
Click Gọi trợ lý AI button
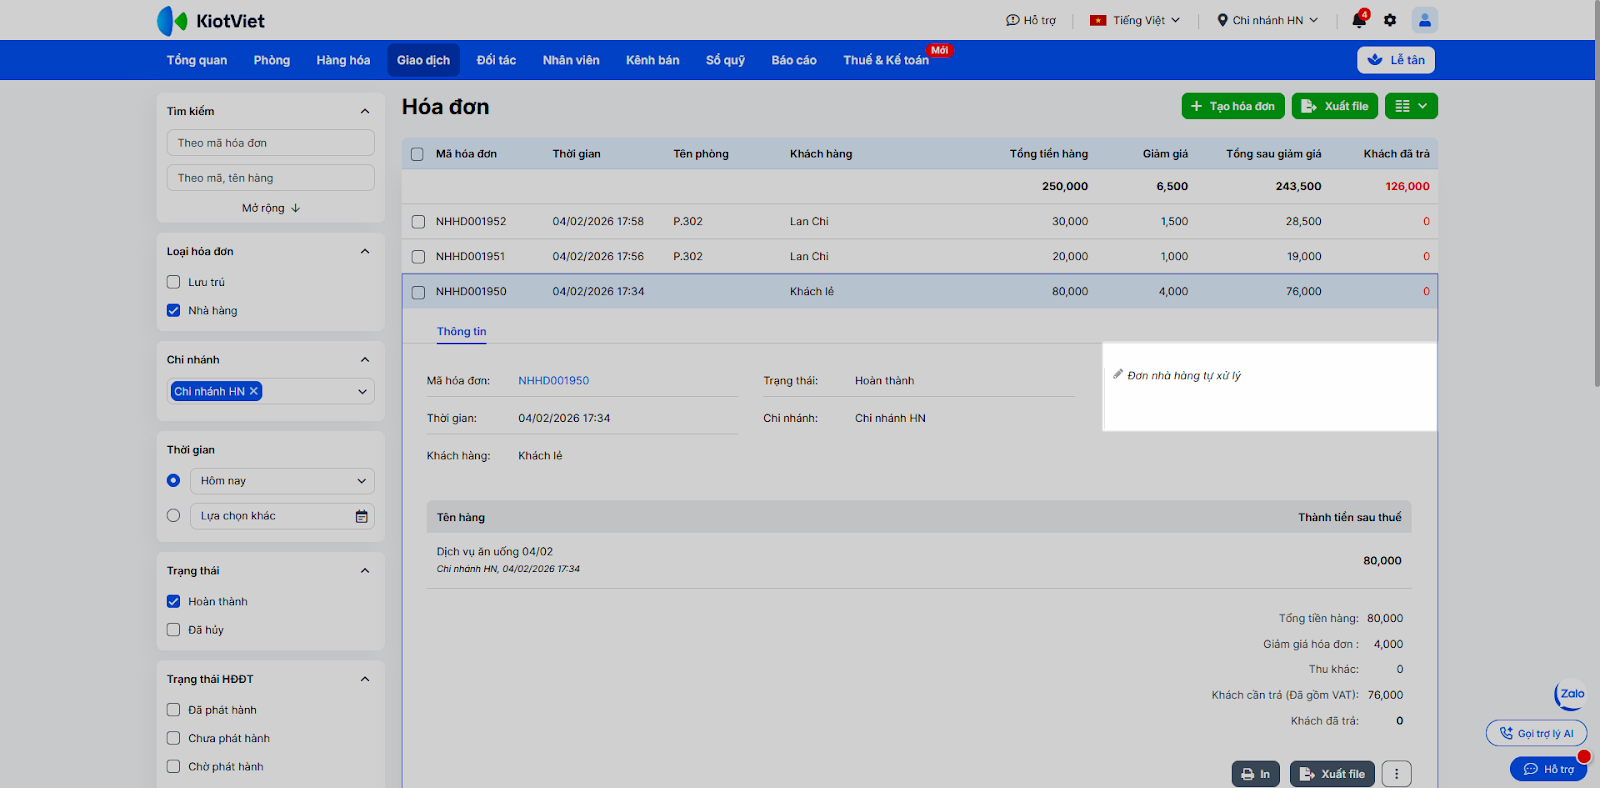[x=1536, y=733]
